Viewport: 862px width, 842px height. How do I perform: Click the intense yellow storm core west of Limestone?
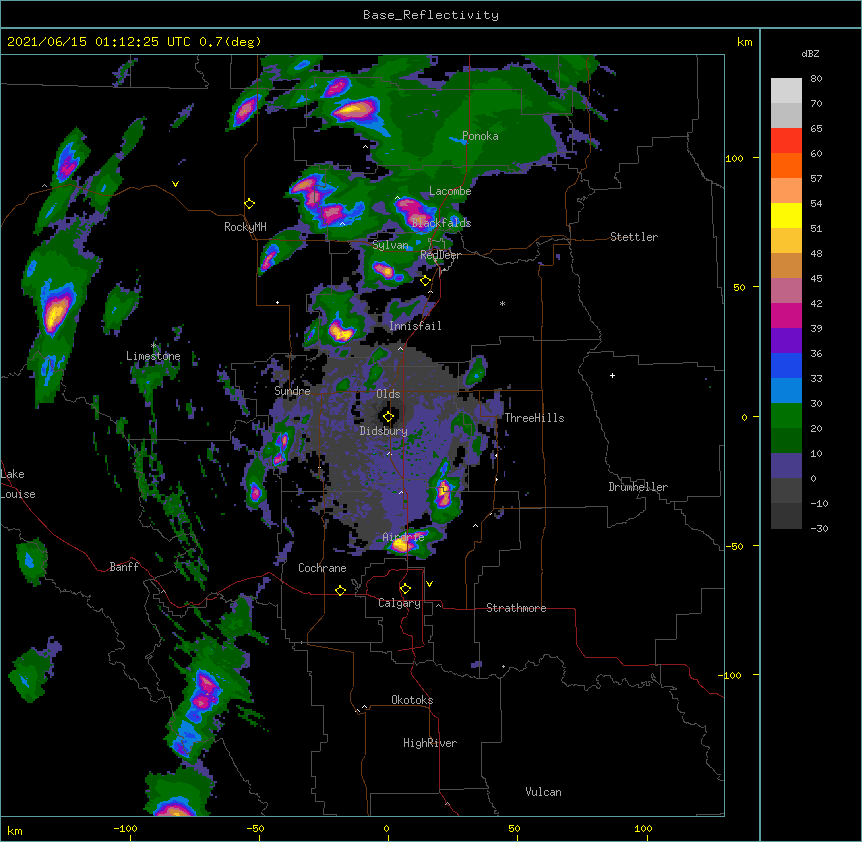[56, 313]
